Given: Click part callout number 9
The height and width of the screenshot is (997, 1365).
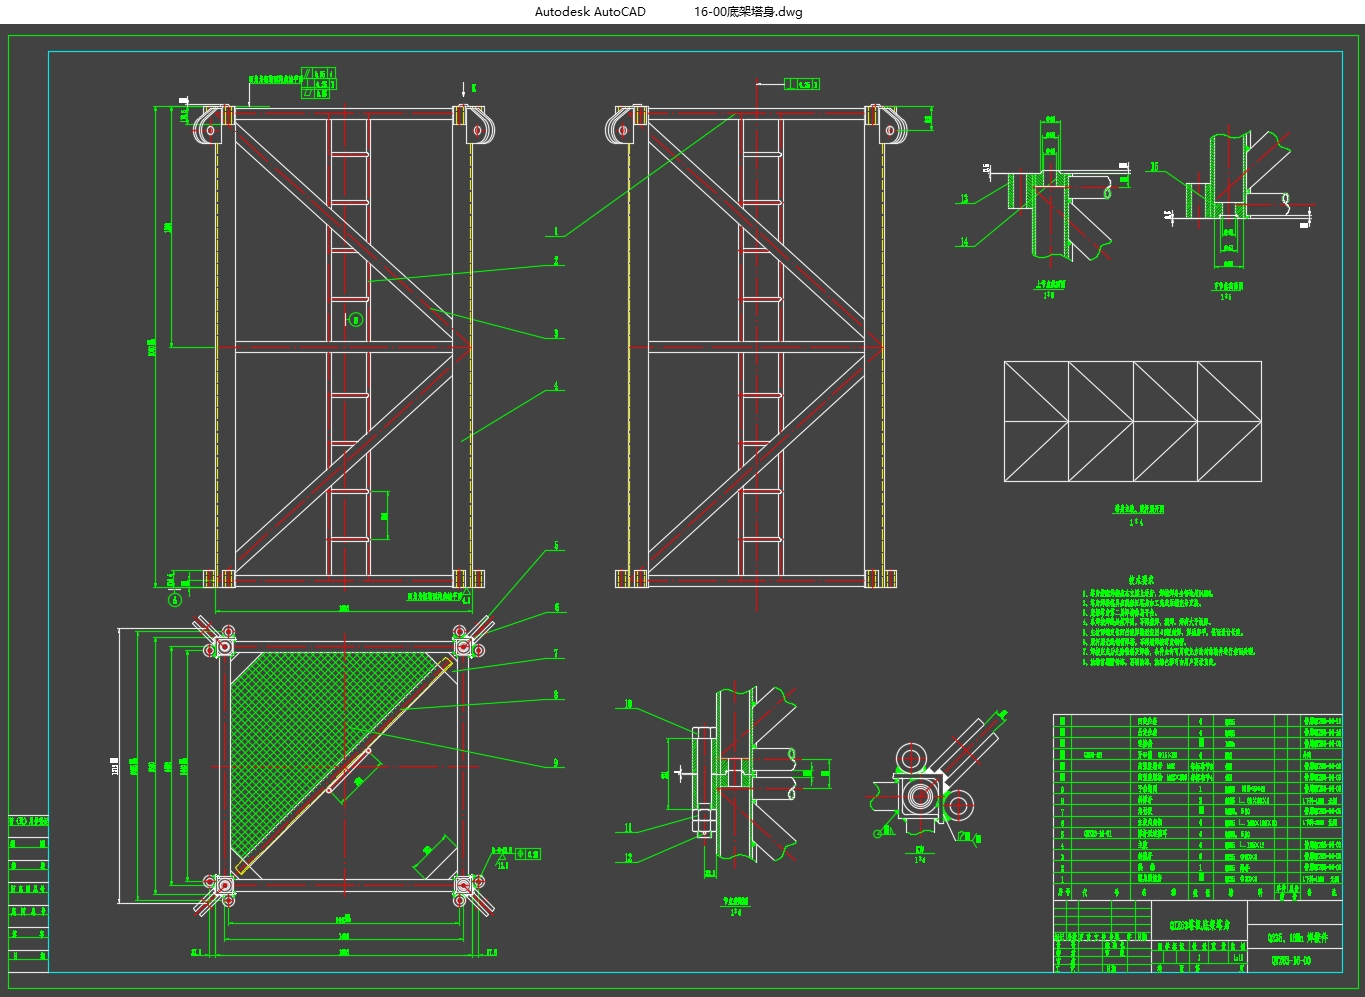Looking at the screenshot, I should click(556, 764).
